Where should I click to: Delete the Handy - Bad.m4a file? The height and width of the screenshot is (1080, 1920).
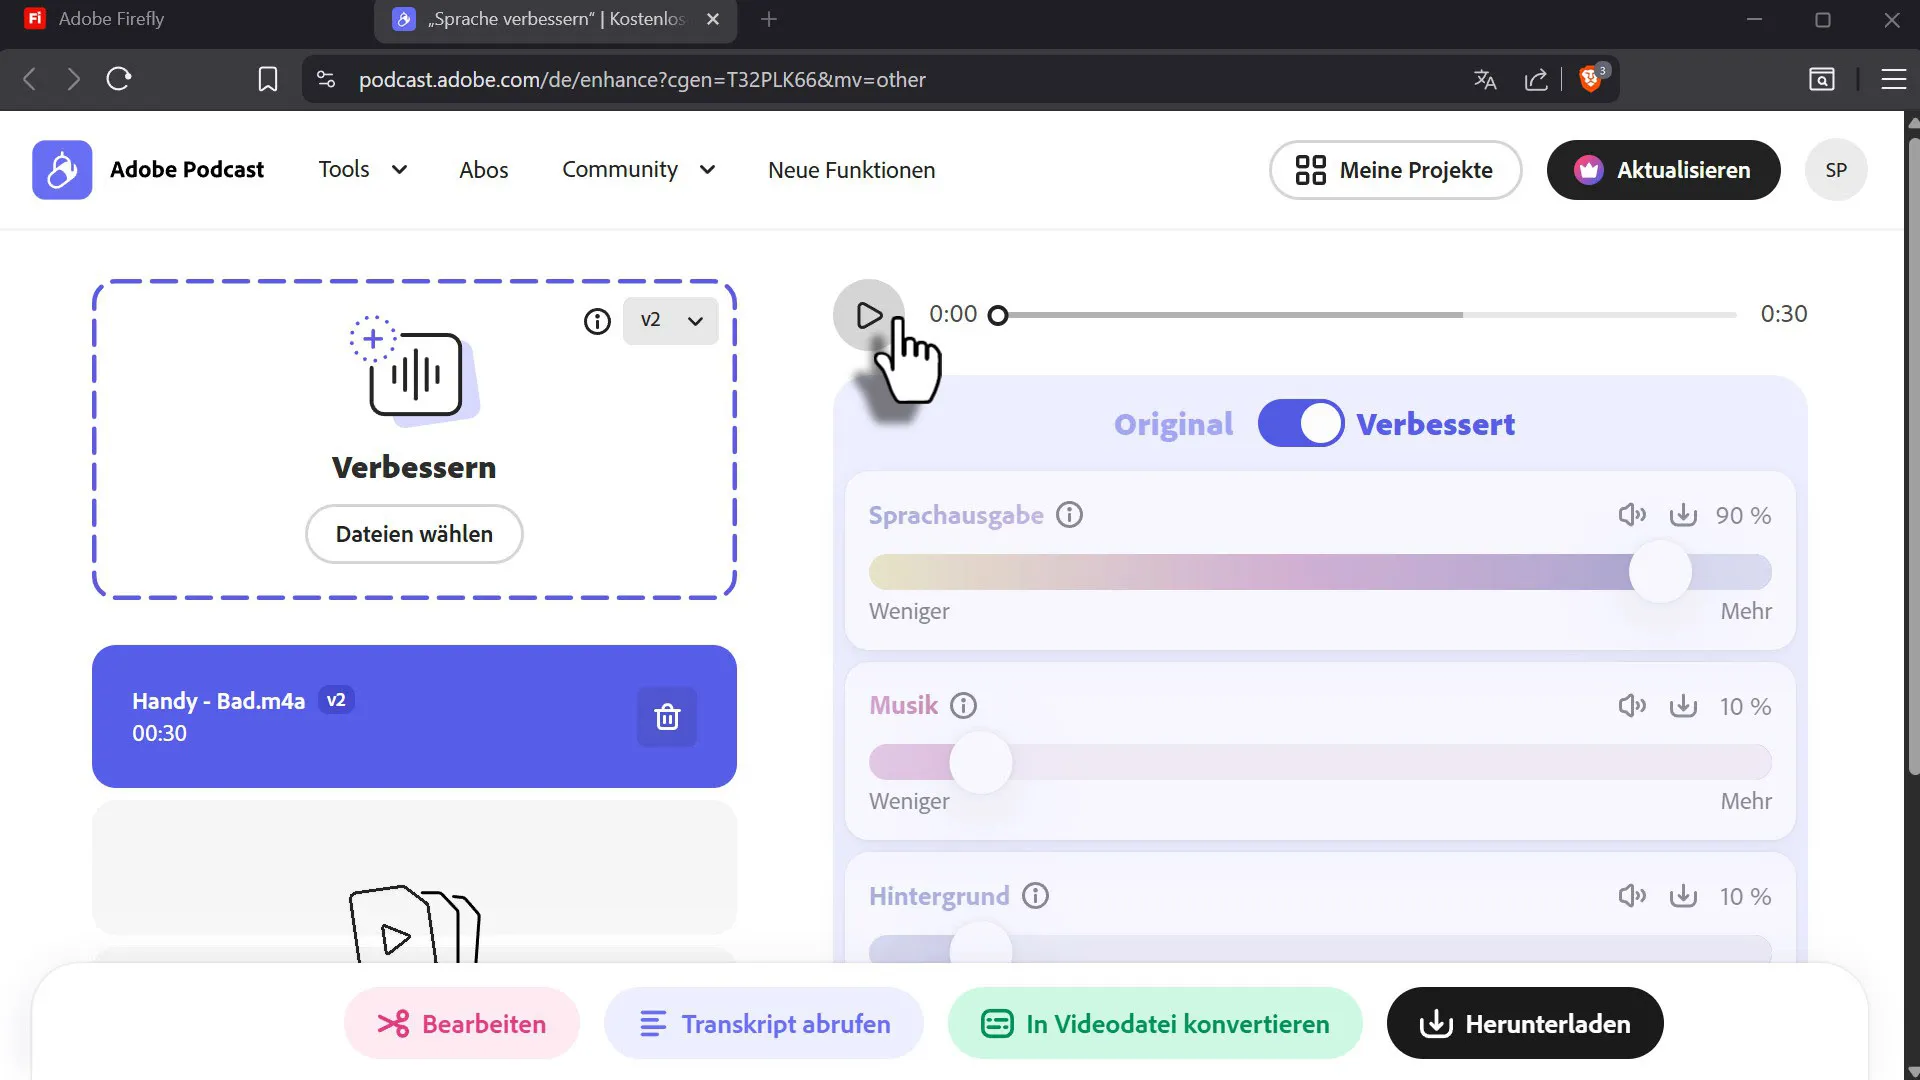pos(667,717)
